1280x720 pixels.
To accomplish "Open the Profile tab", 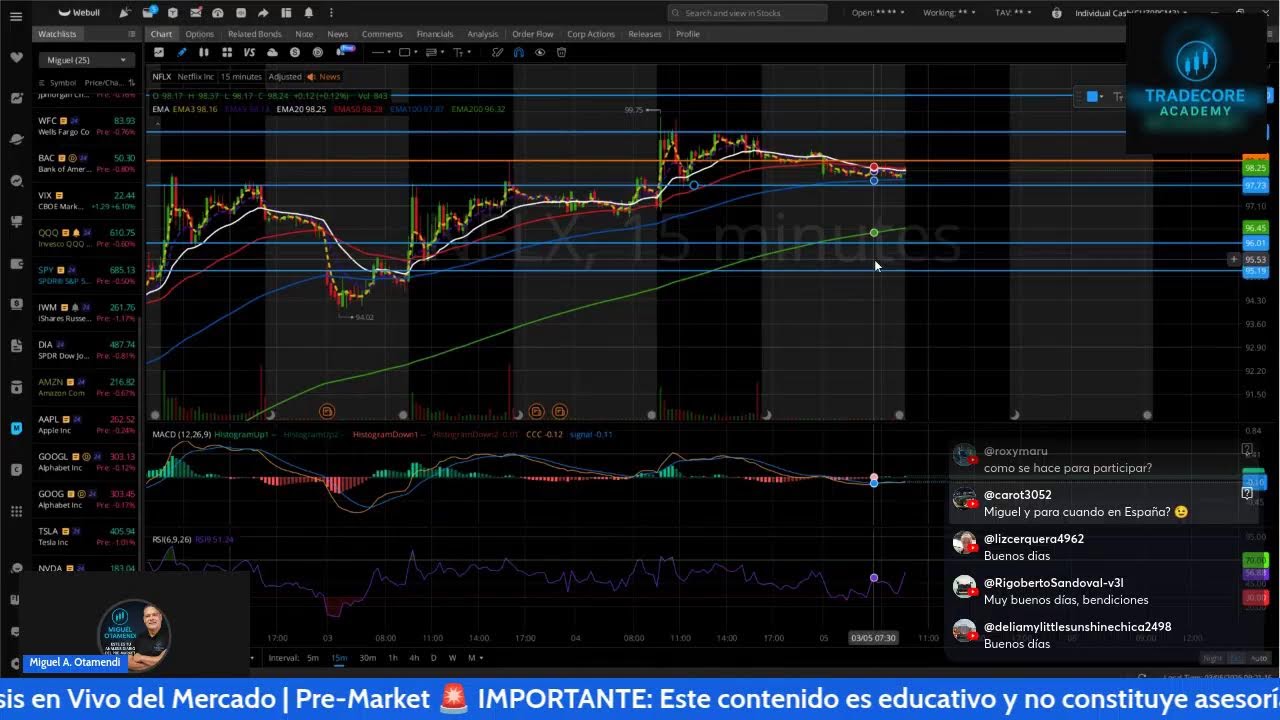I will 688,34.
